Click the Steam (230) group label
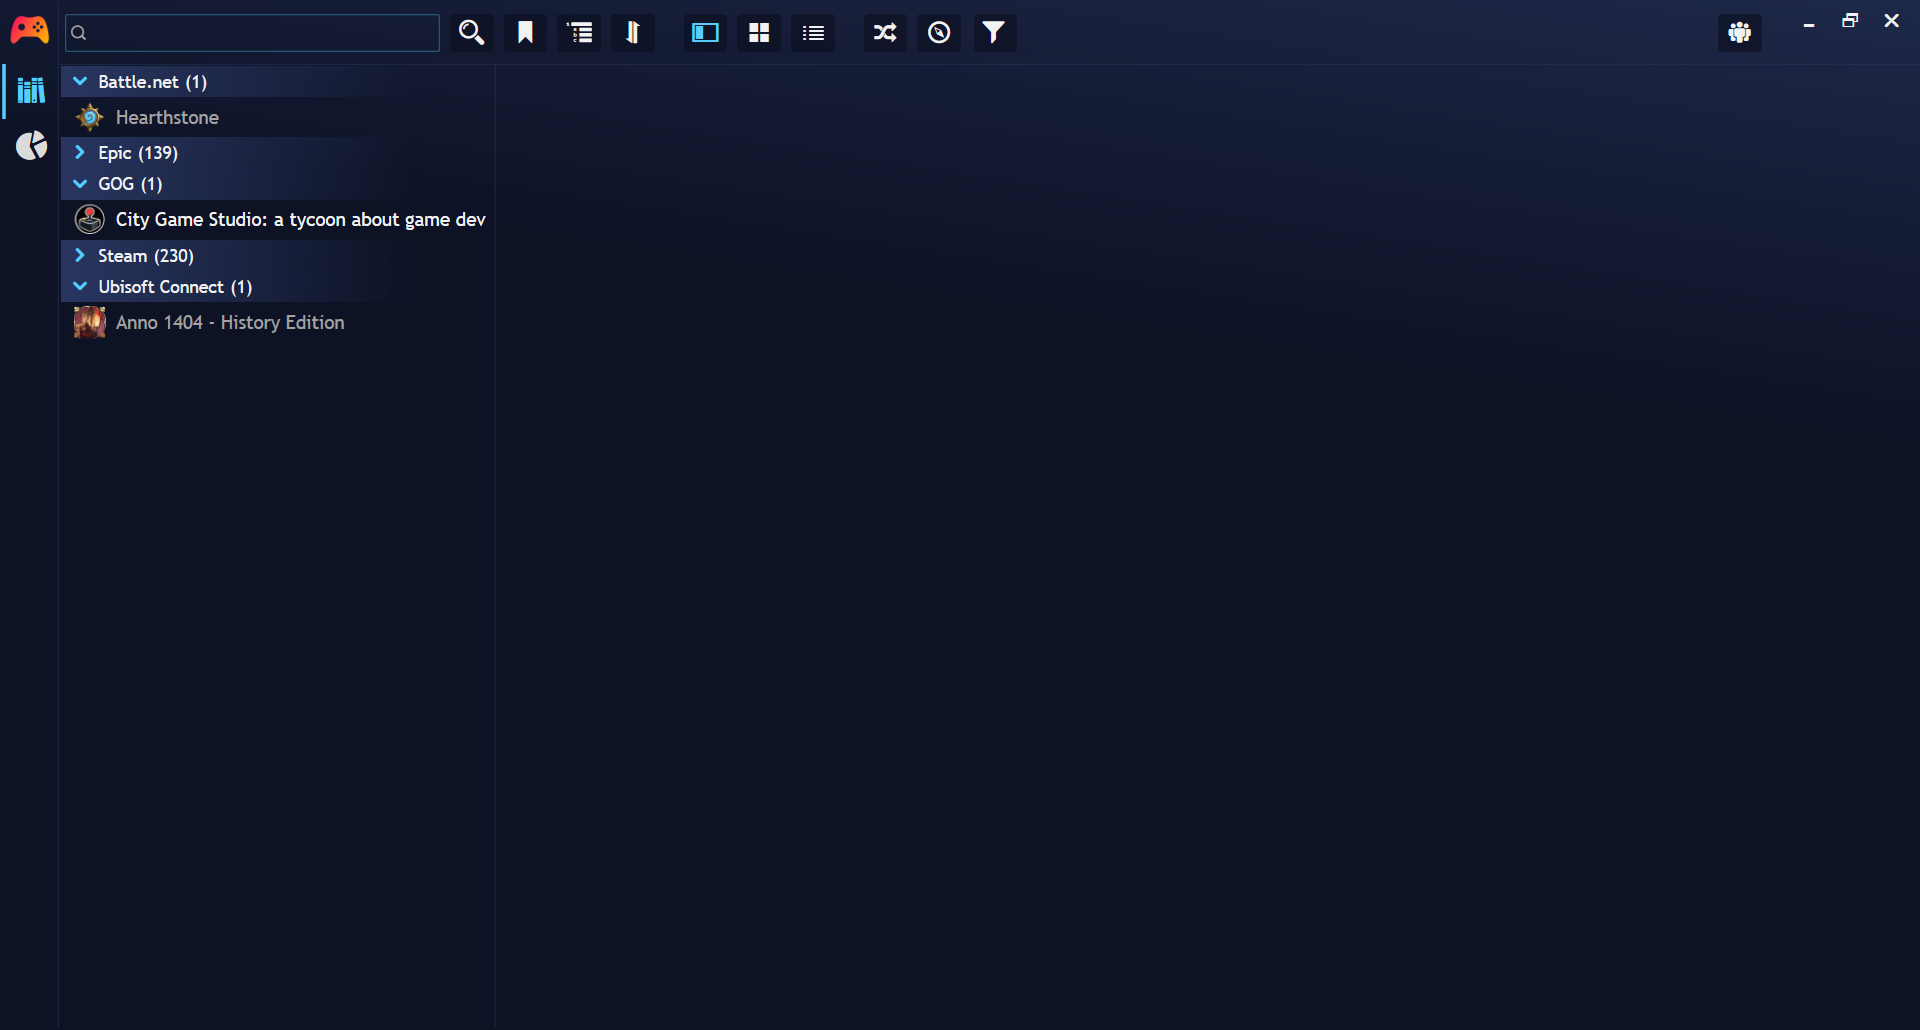 146,256
